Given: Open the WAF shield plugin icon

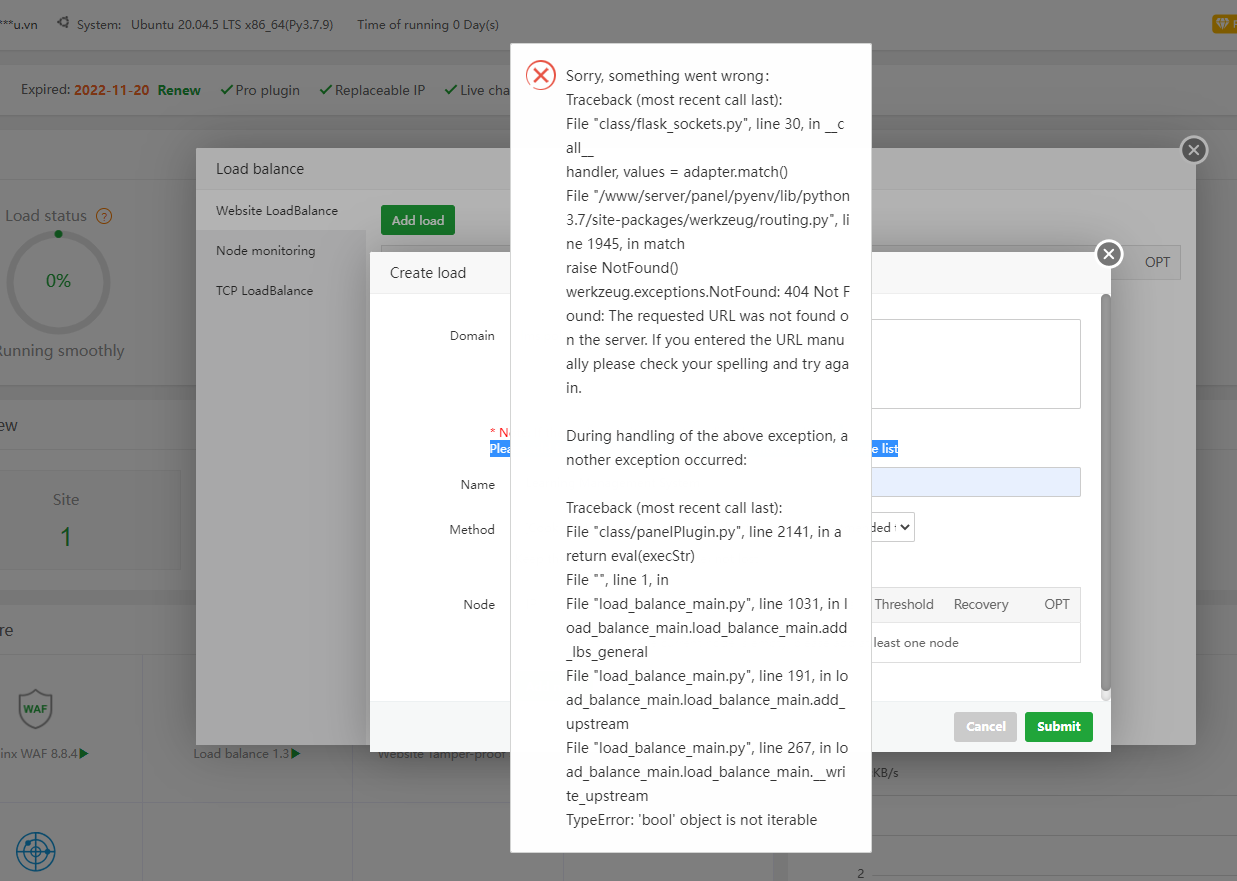Looking at the screenshot, I should click(35, 708).
